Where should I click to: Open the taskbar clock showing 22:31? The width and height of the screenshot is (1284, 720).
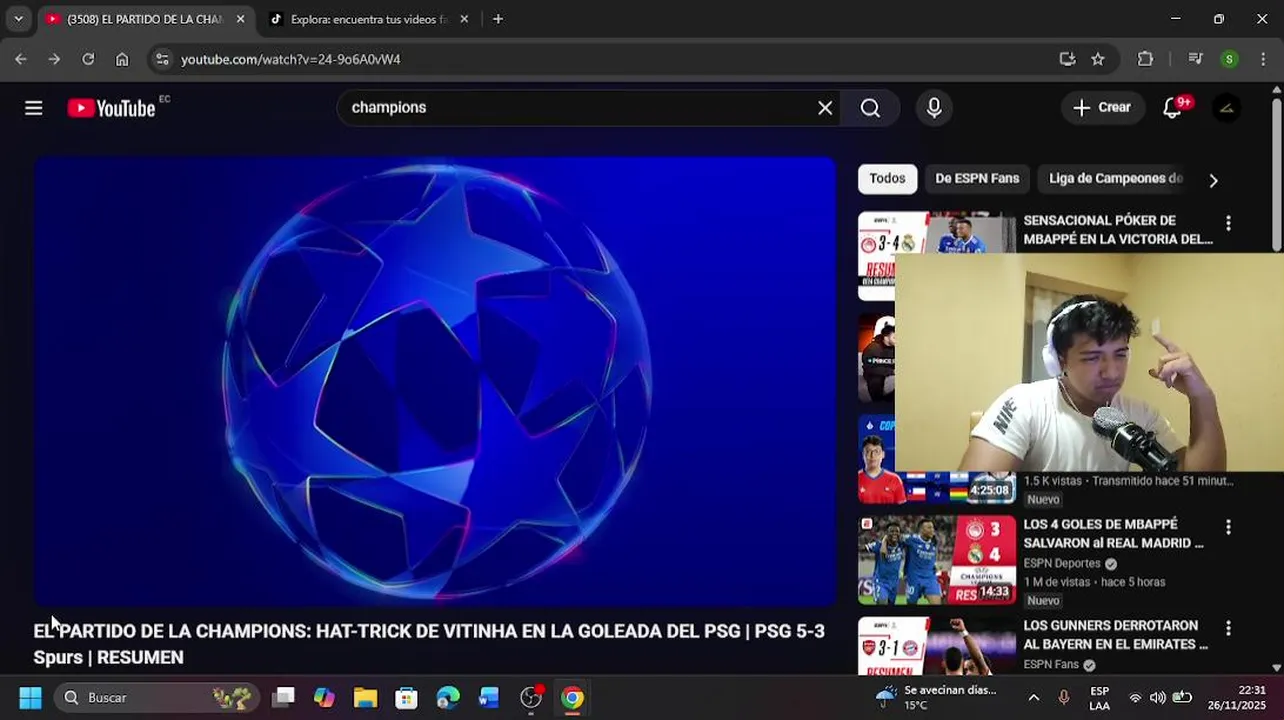click(x=1236, y=697)
